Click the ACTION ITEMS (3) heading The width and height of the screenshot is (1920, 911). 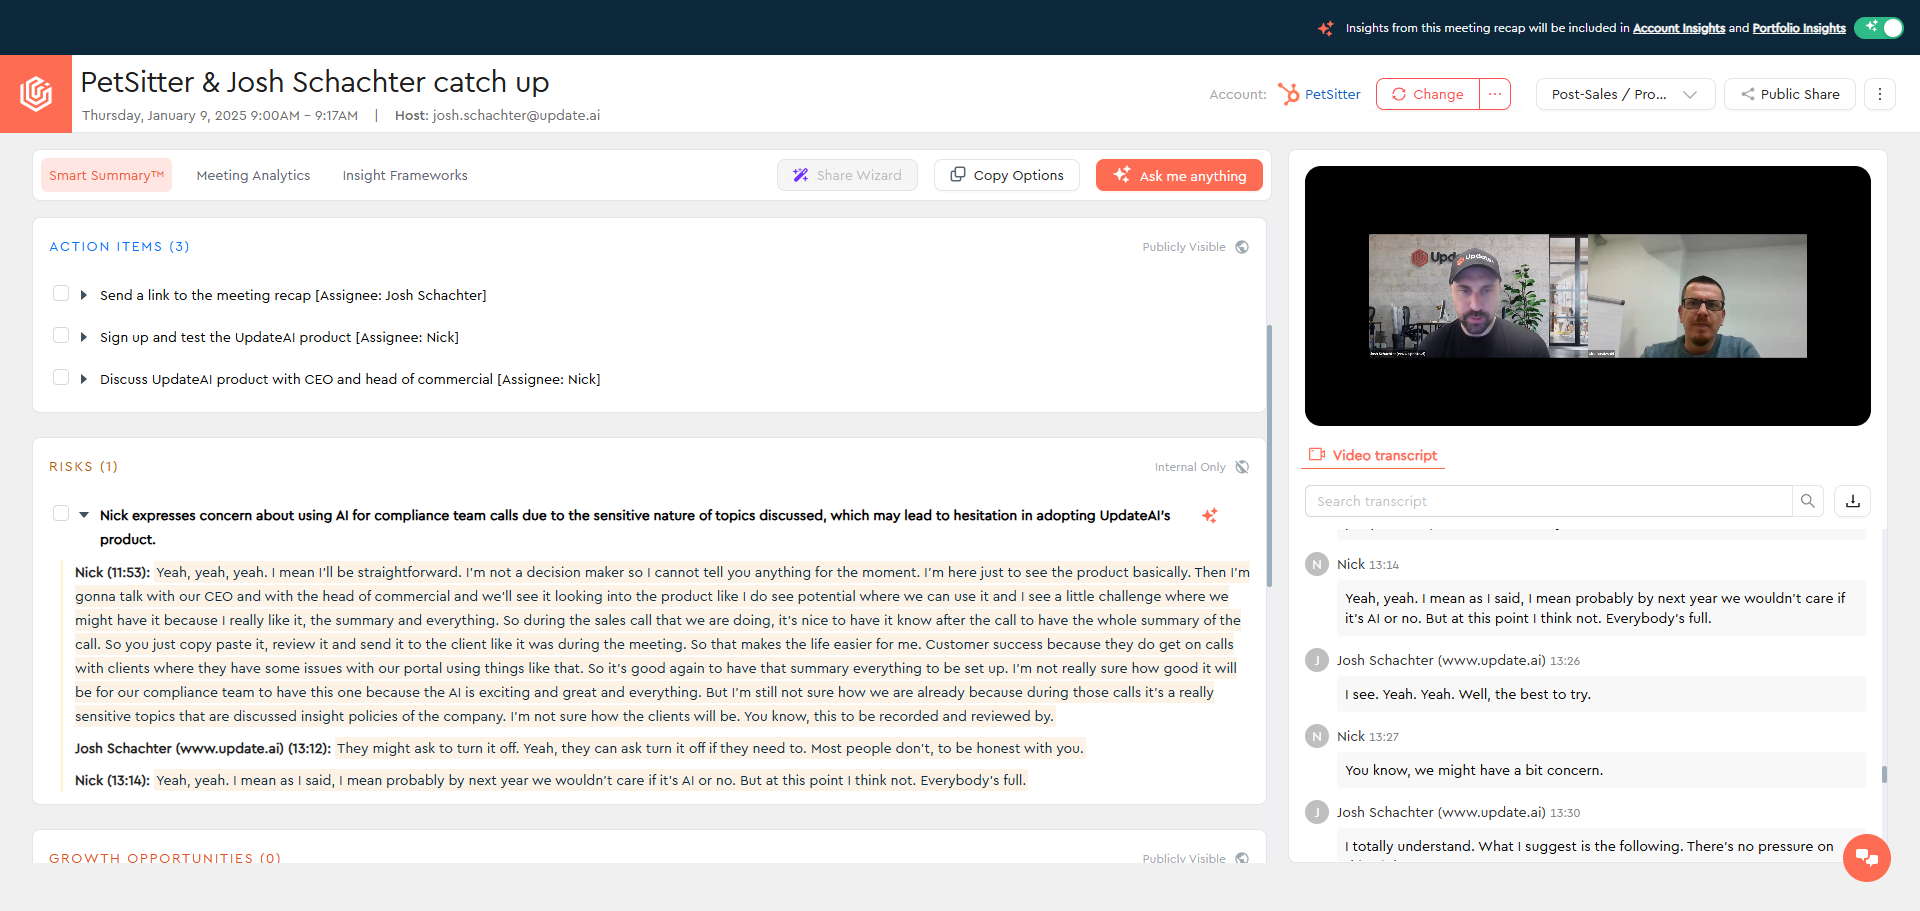[x=119, y=247]
